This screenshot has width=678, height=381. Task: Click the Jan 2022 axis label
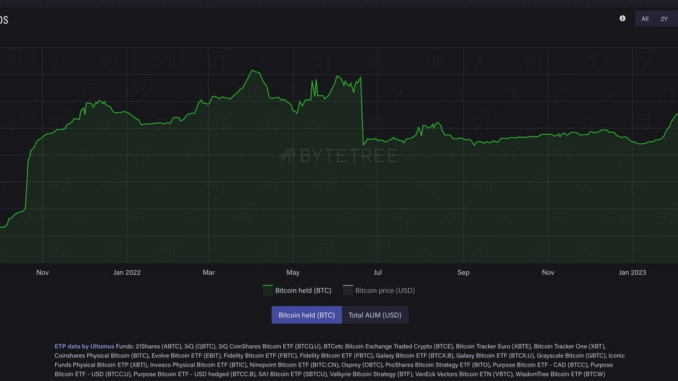click(x=127, y=272)
